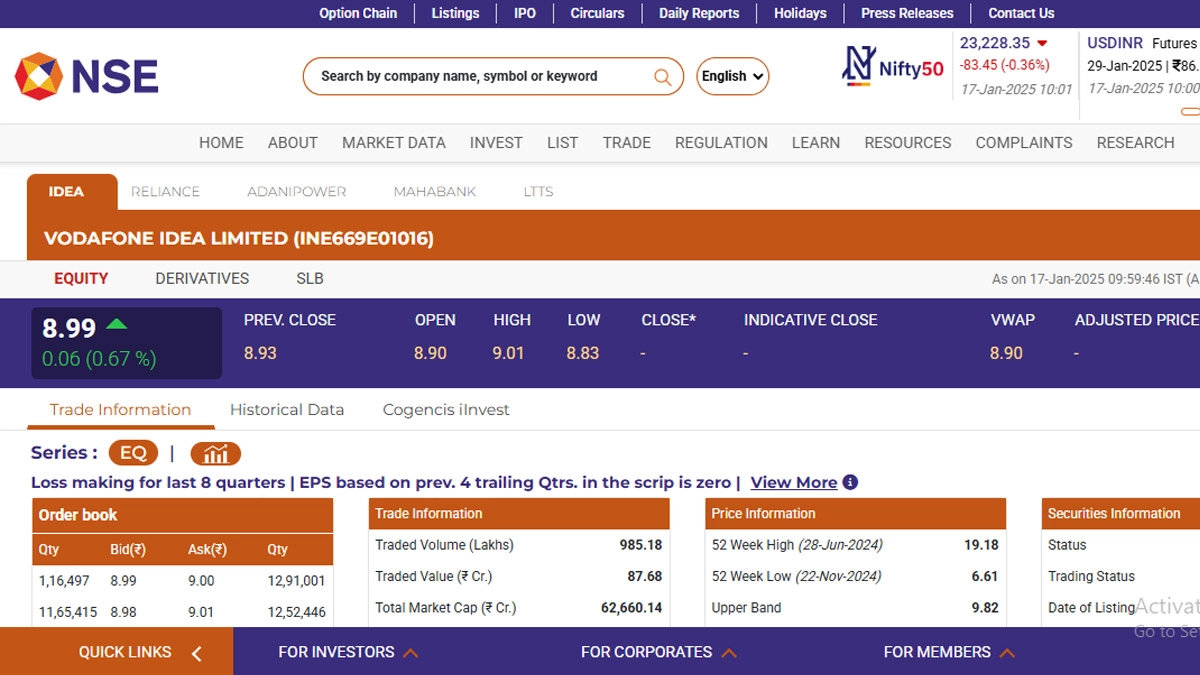Image resolution: width=1200 pixels, height=675 pixels.
Task: Open the English language dropdown
Action: pos(732,77)
